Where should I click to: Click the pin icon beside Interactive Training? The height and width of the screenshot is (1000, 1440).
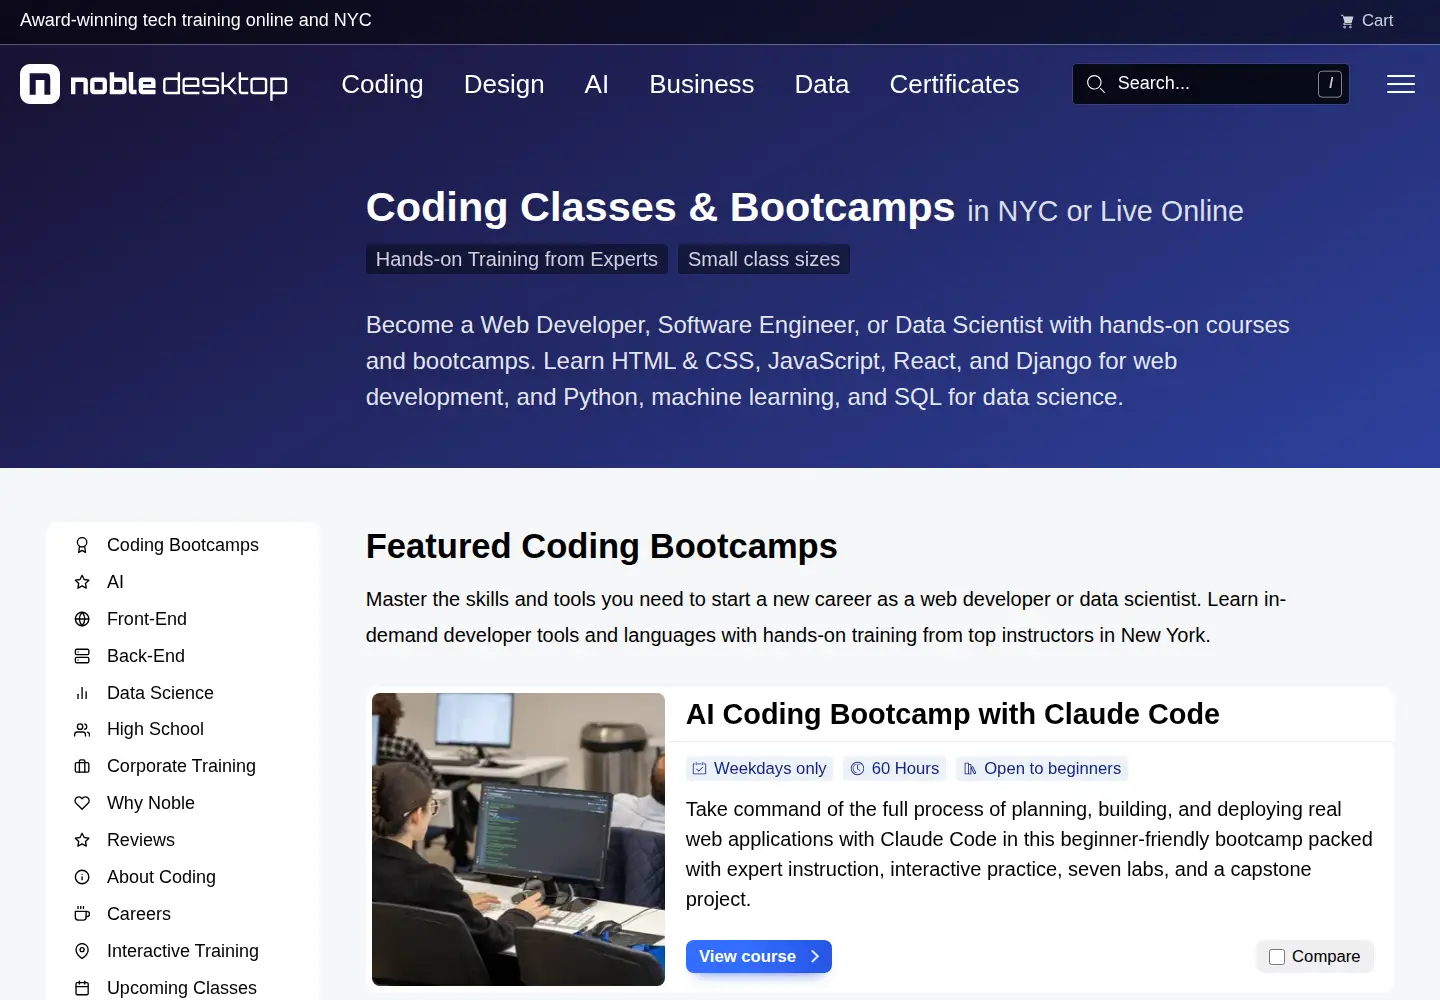82,951
